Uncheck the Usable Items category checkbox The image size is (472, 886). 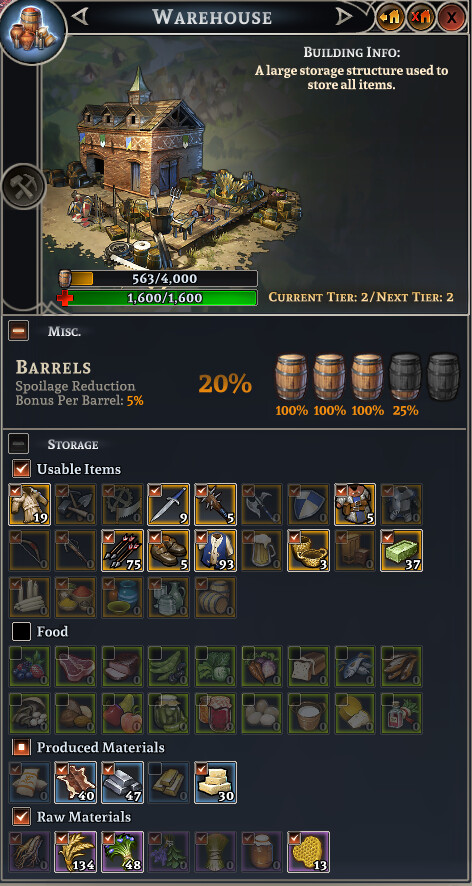pyautogui.click(x=21, y=469)
